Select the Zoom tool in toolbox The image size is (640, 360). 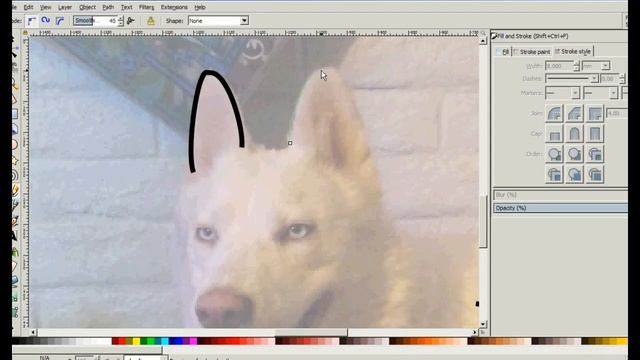coord(15,84)
